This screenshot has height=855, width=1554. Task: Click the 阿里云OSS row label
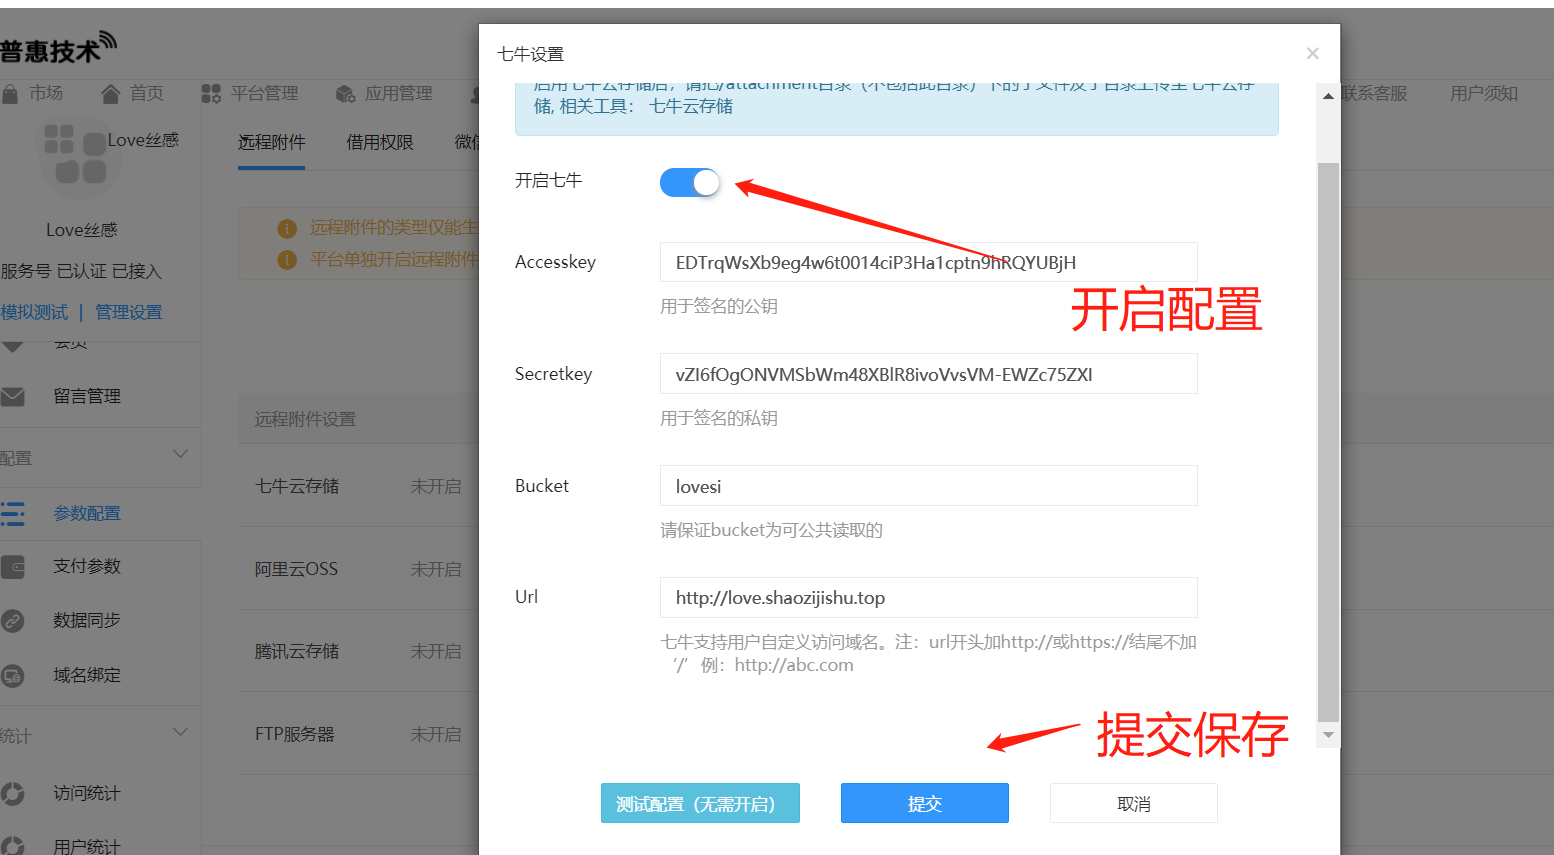pos(296,569)
